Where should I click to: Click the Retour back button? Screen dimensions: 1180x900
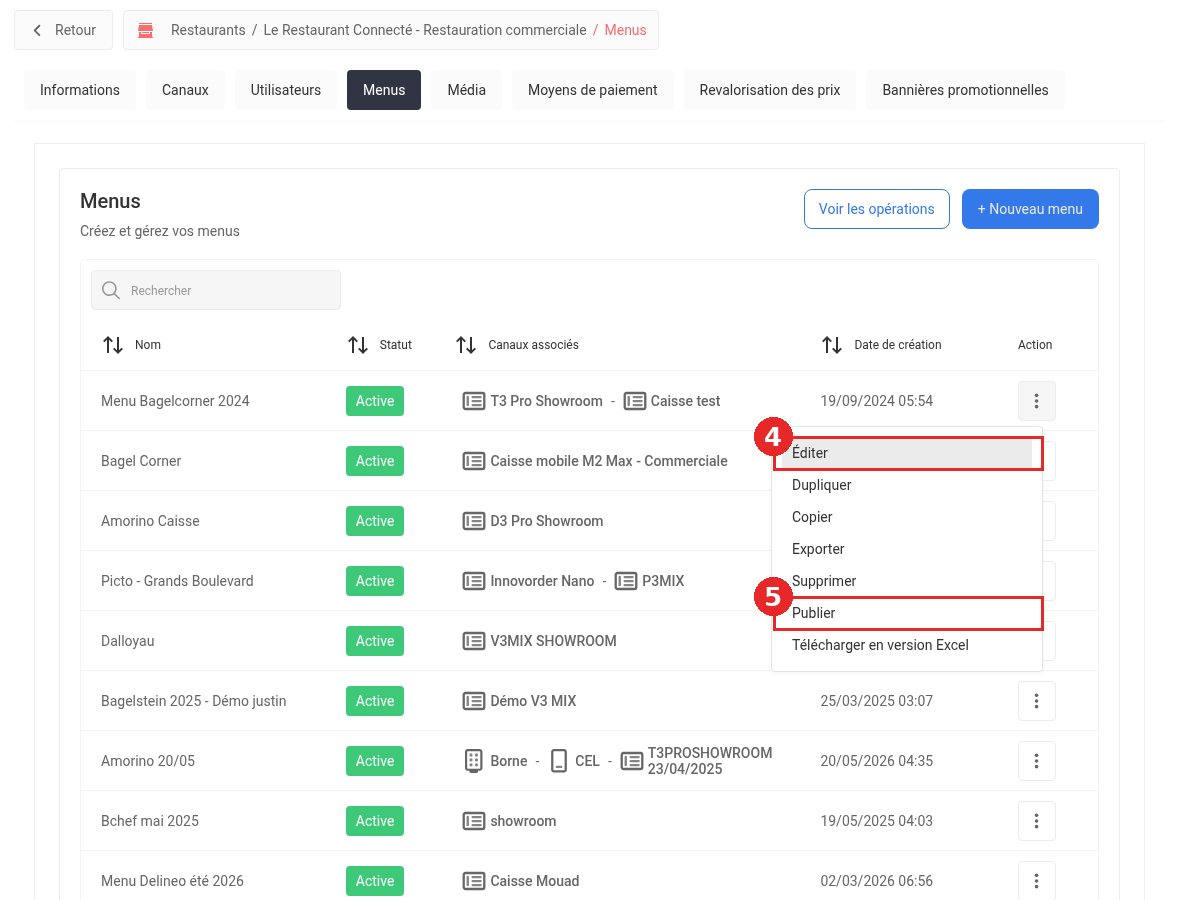pyautogui.click(x=63, y=30)
